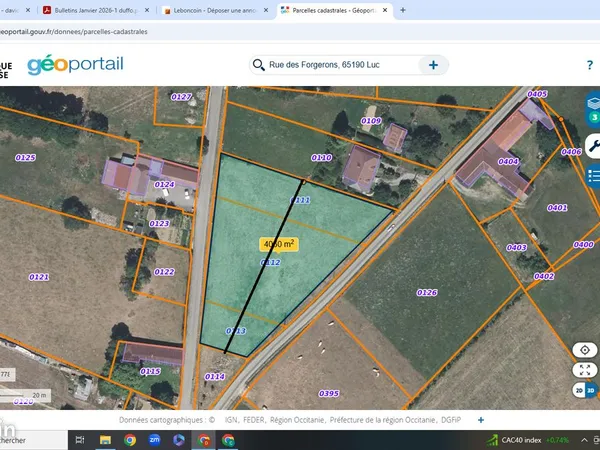Close the Parcelles cadastrales tab
This screenshot has width=600, height=450.
click(385, 10)
